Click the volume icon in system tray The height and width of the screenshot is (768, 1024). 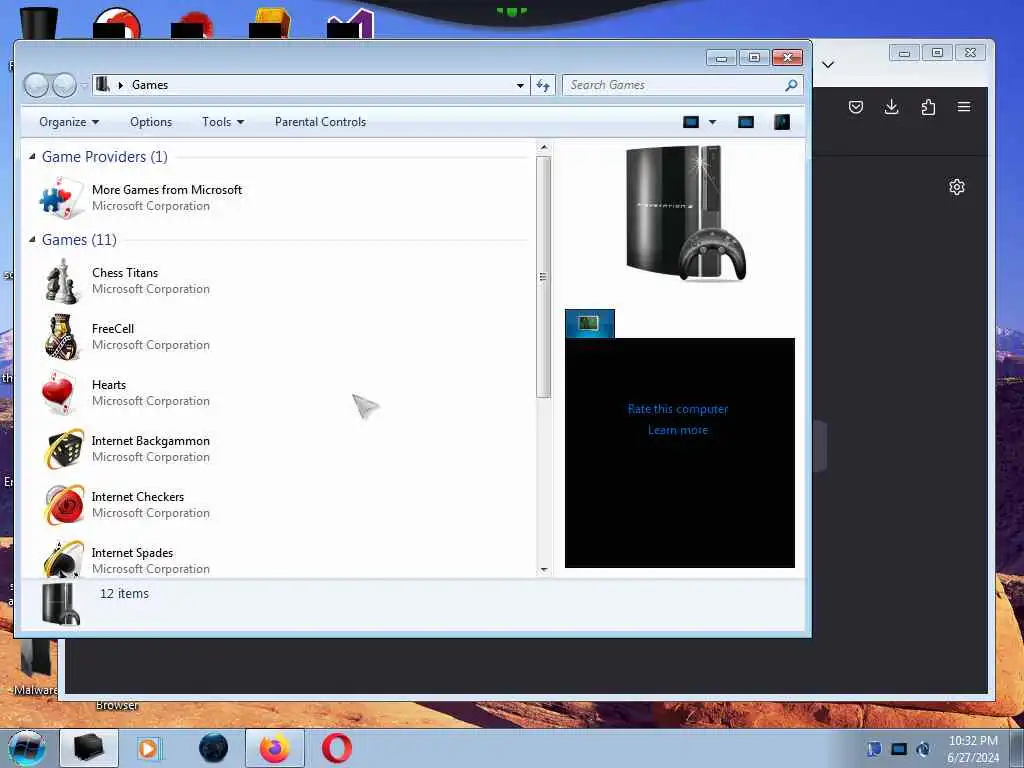923,749
